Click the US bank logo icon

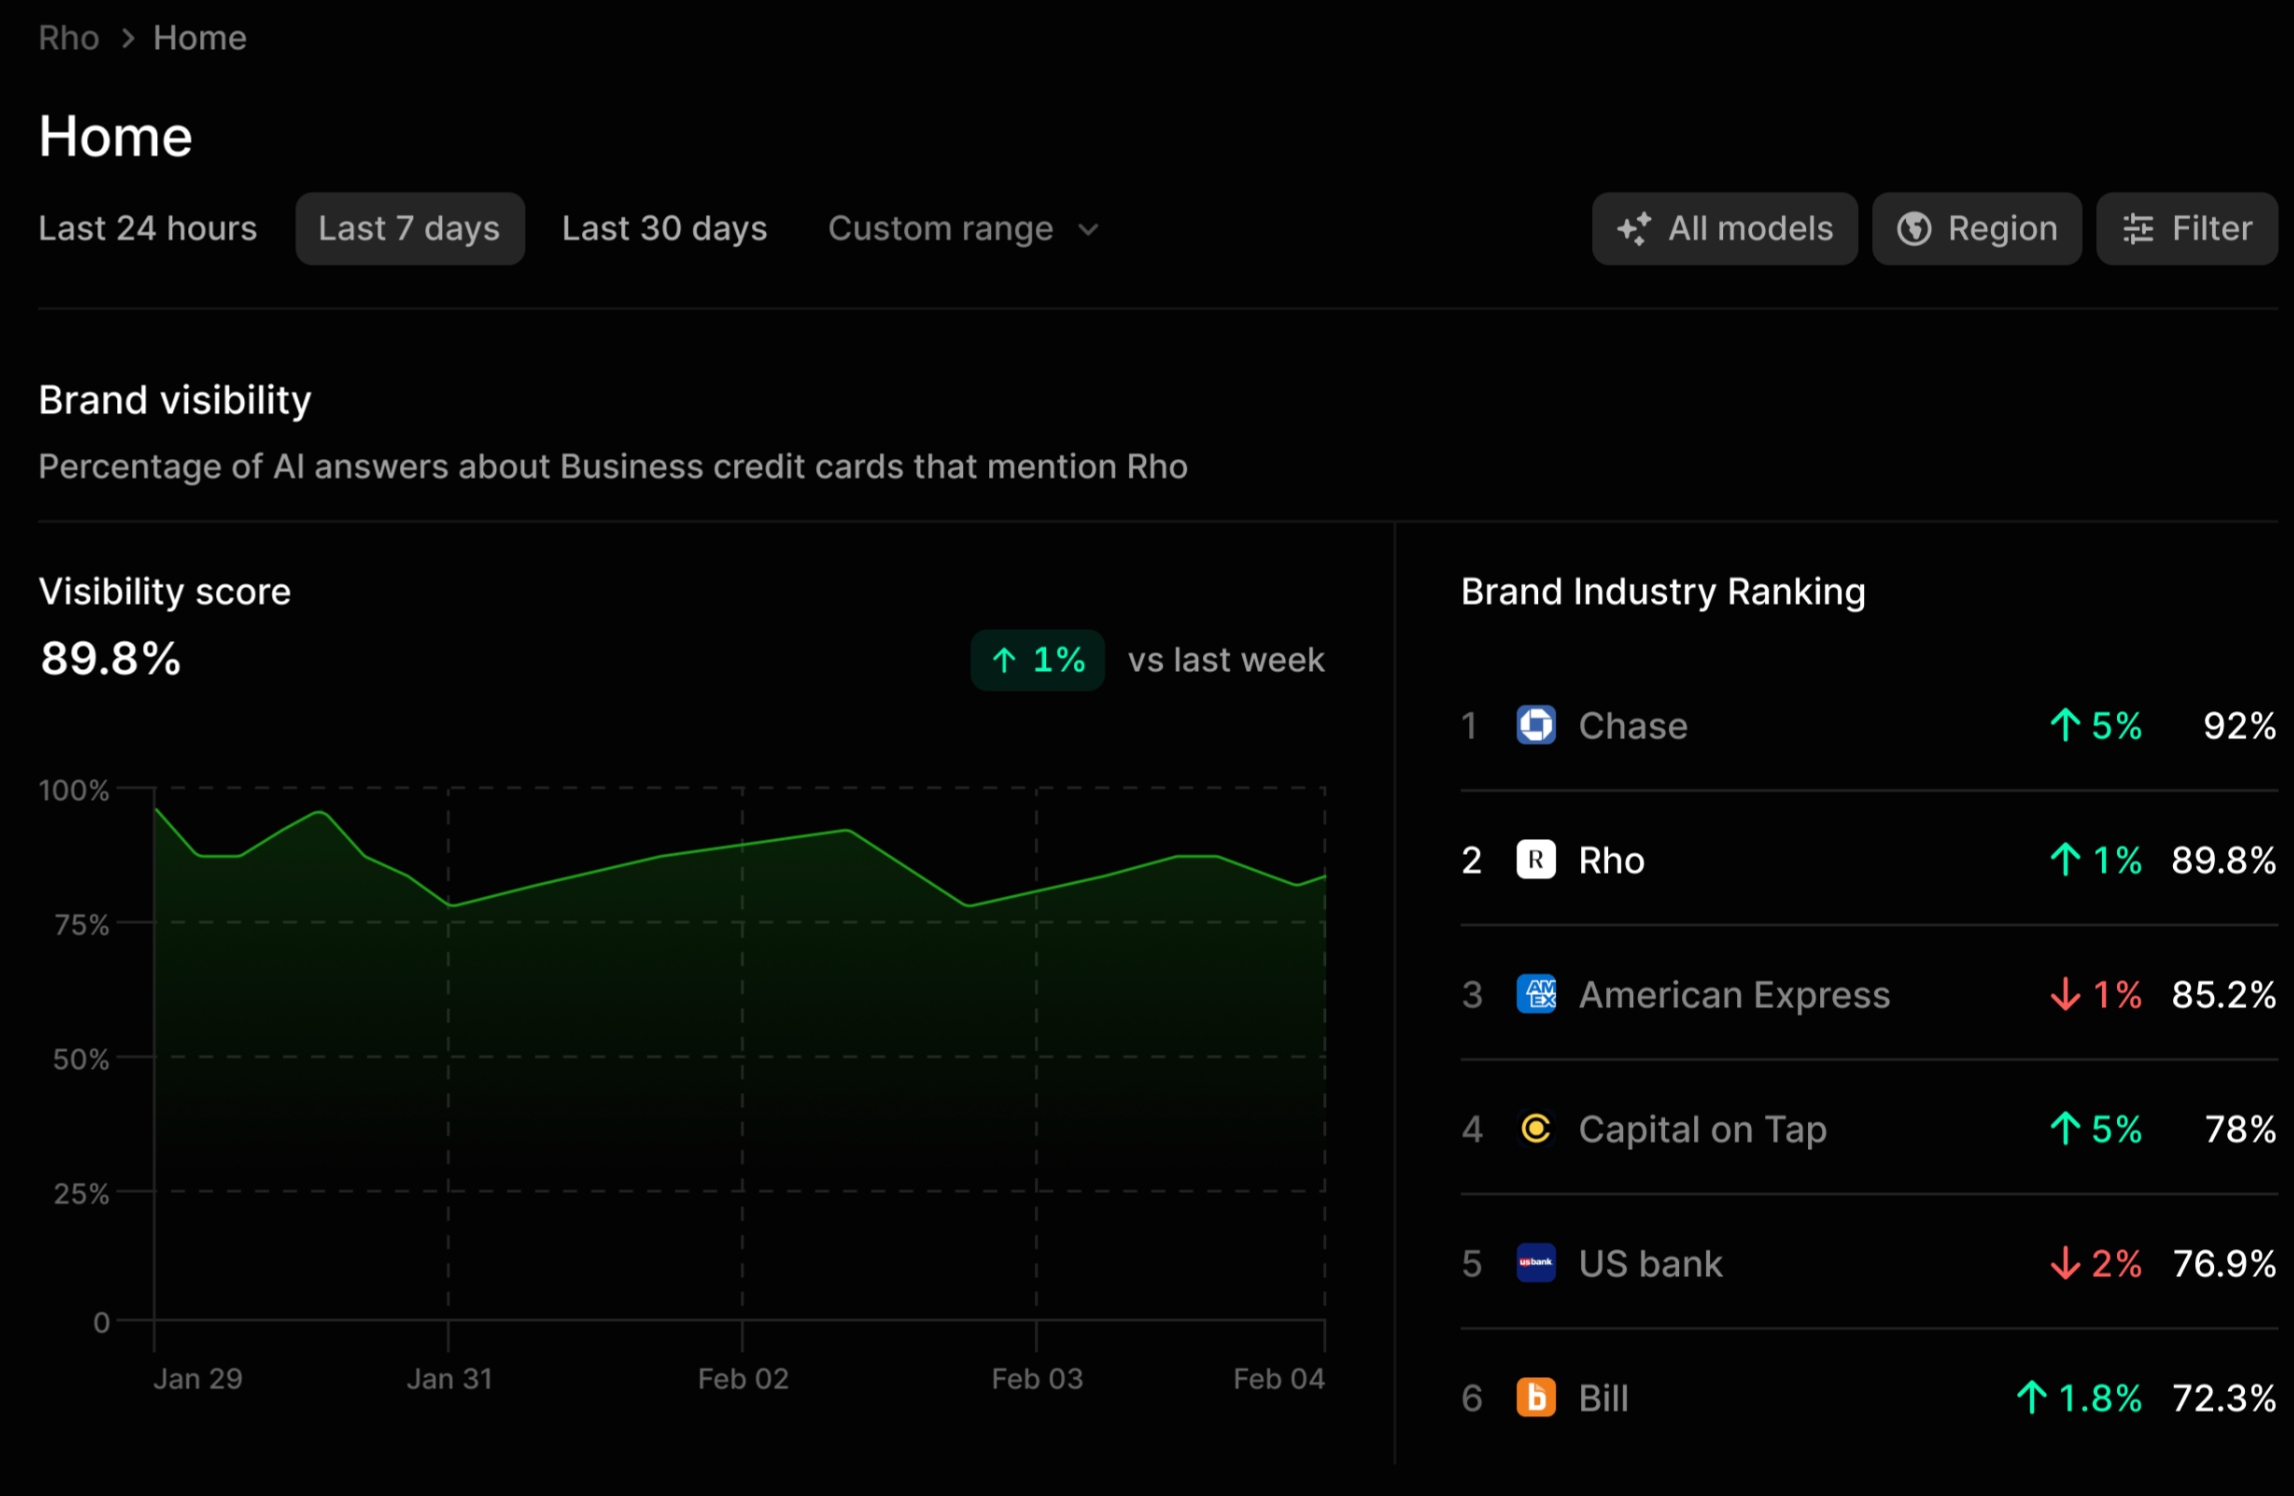(1536, 1263)
